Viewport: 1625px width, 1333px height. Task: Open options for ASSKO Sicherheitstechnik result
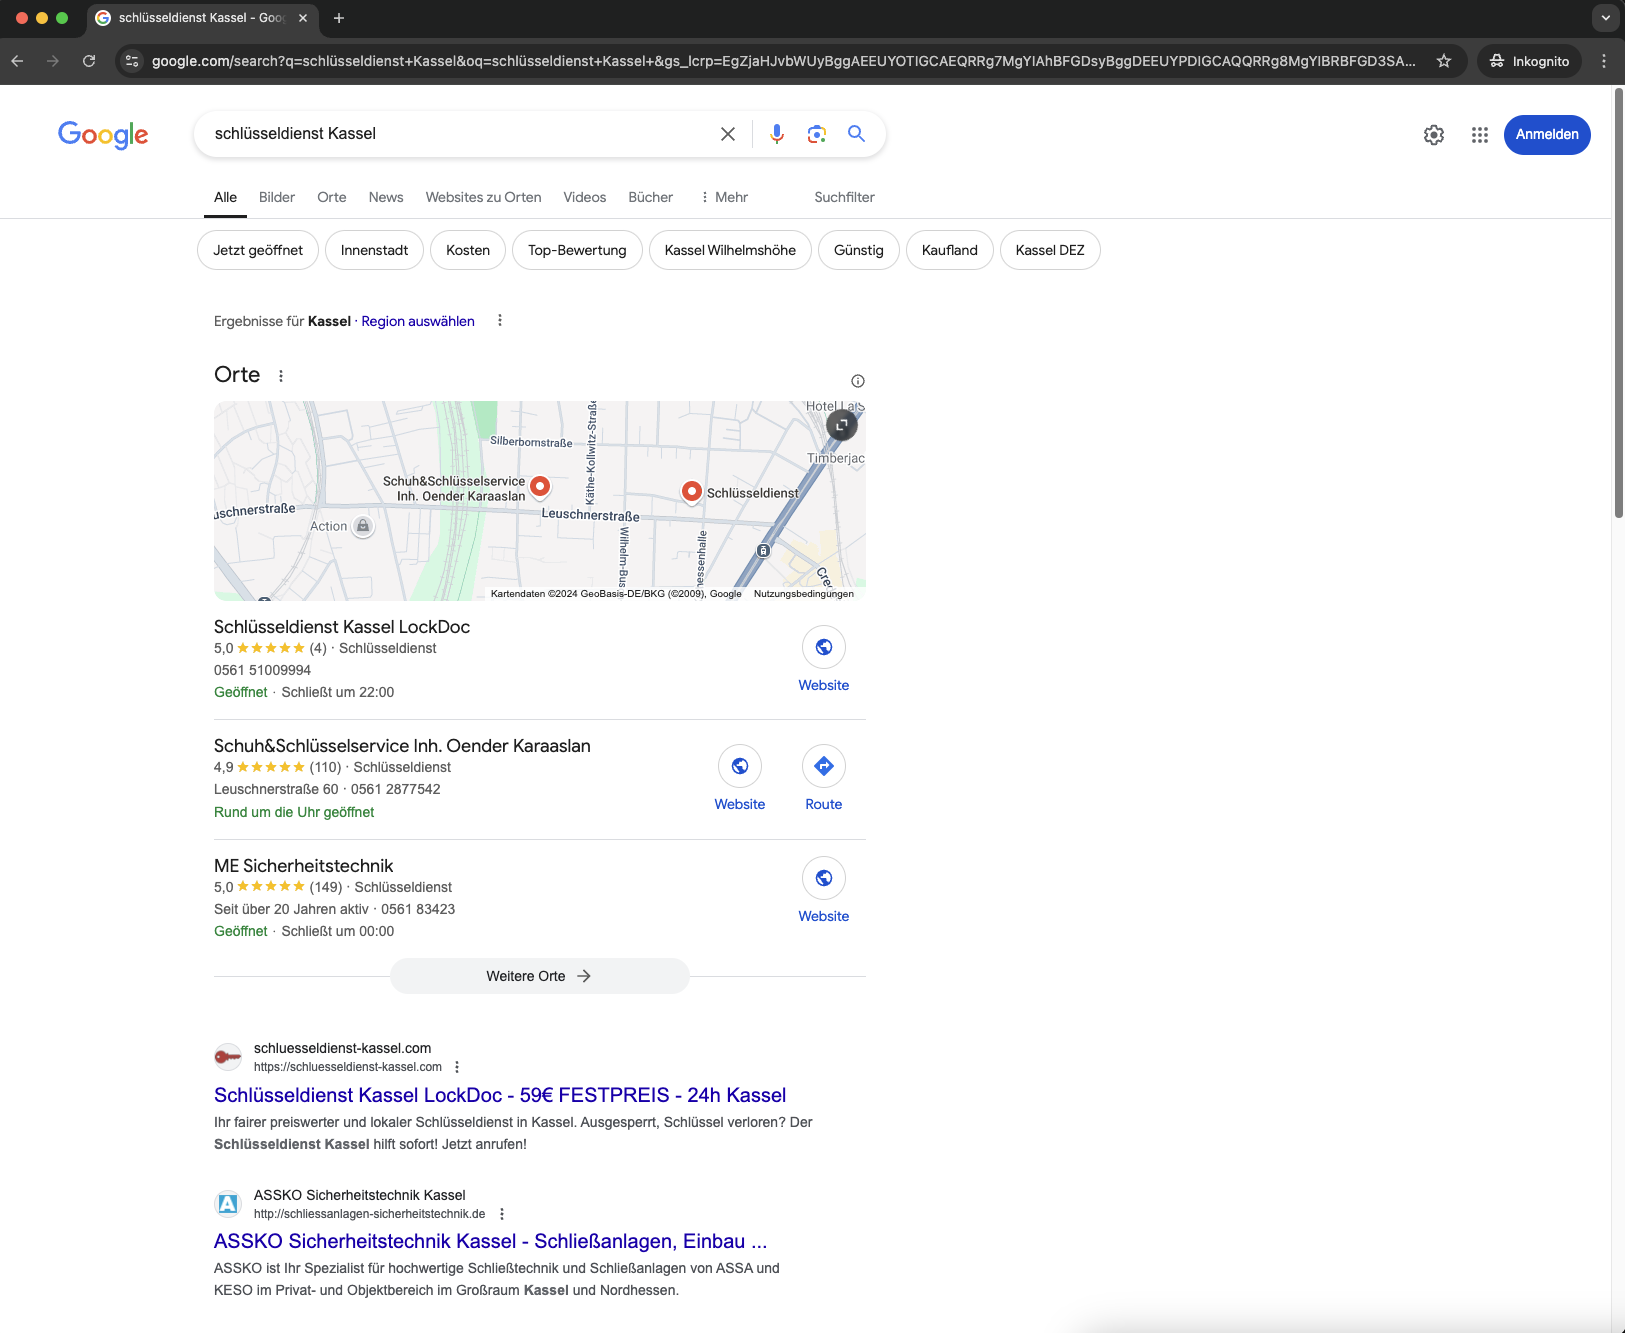click(502, 1214)
